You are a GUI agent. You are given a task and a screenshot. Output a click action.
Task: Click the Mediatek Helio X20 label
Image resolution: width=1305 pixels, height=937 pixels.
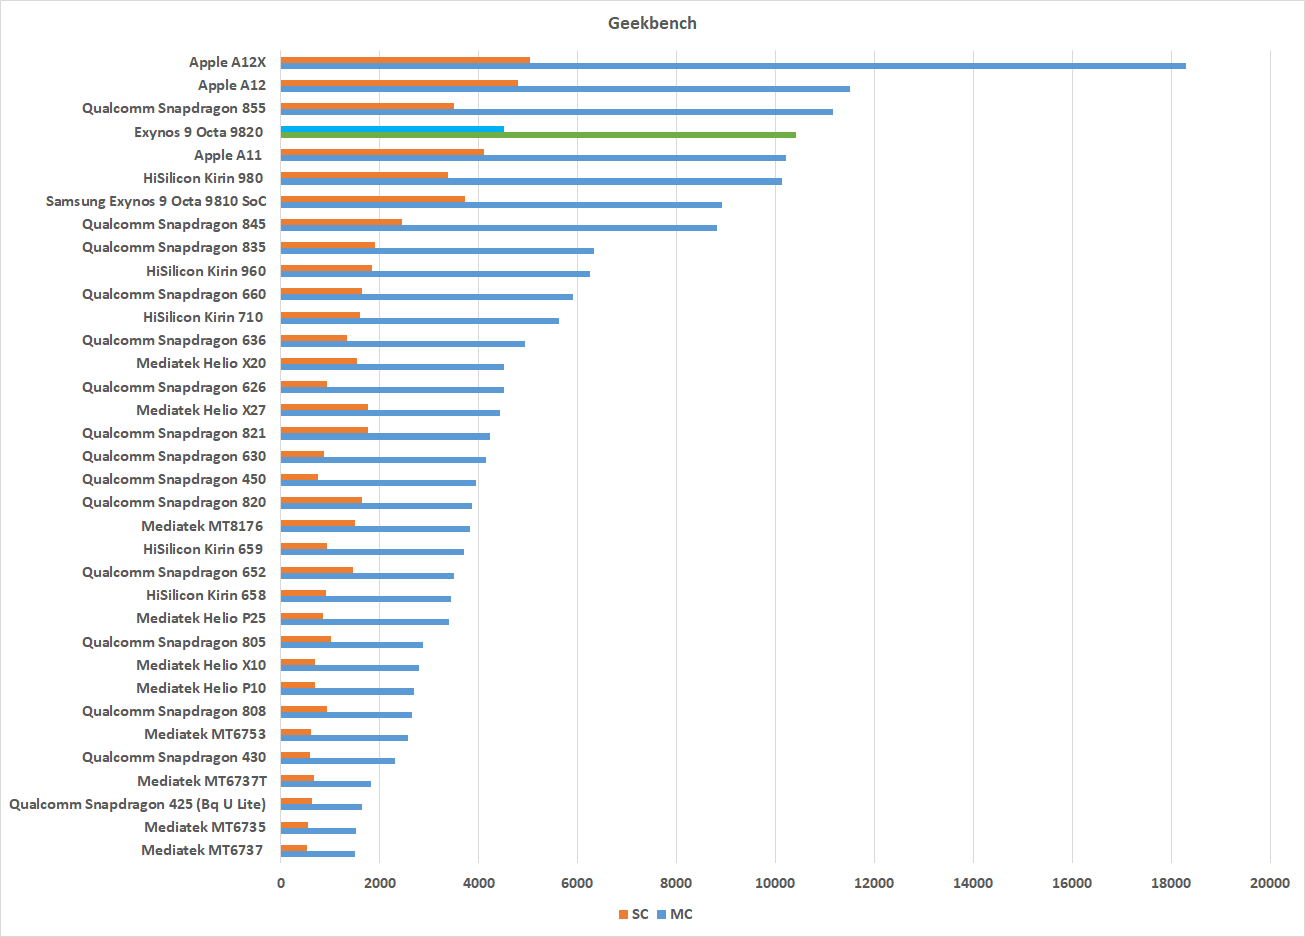tap(201, 363)
